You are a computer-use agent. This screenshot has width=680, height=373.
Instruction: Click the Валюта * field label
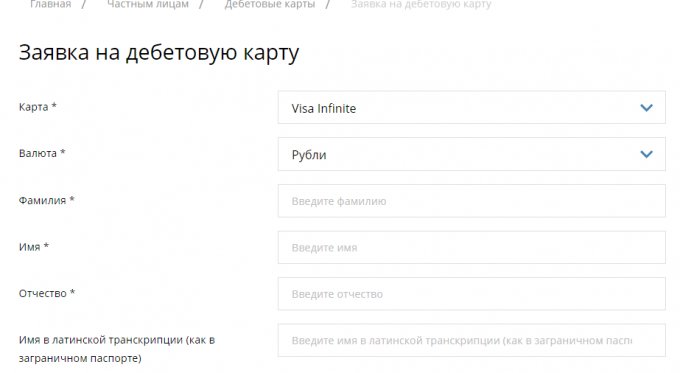click(x=42, y=153)
